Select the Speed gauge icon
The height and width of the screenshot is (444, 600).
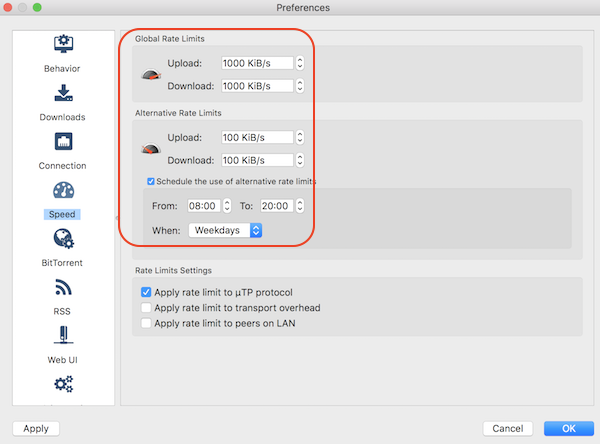pyautogui.click(x=62, y=190)
